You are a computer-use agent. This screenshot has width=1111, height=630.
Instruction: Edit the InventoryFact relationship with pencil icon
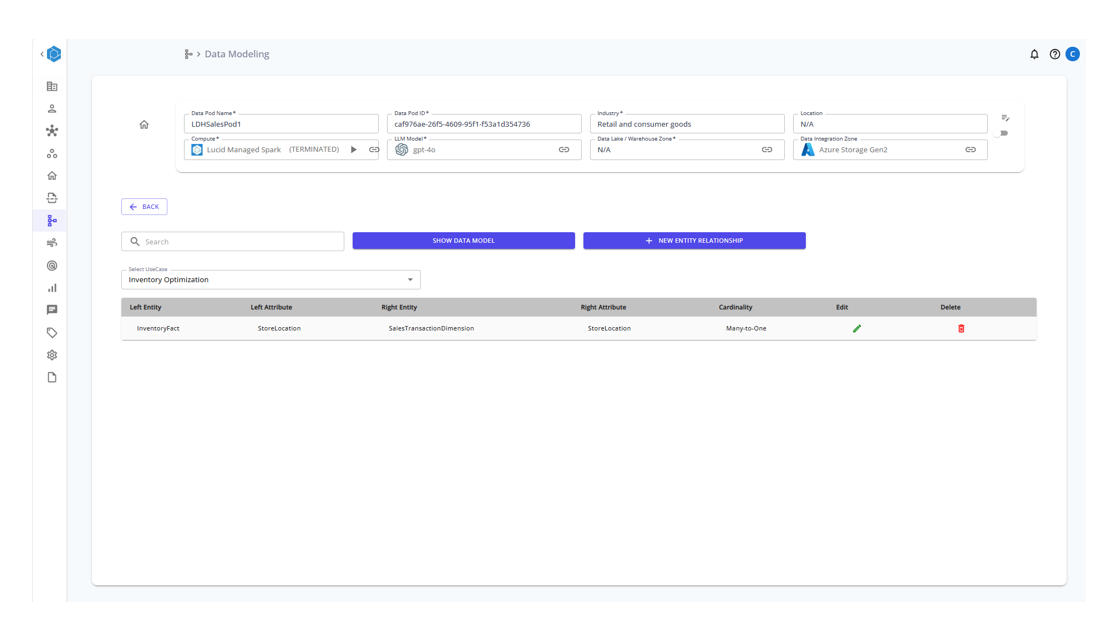(x=857, y=329)
